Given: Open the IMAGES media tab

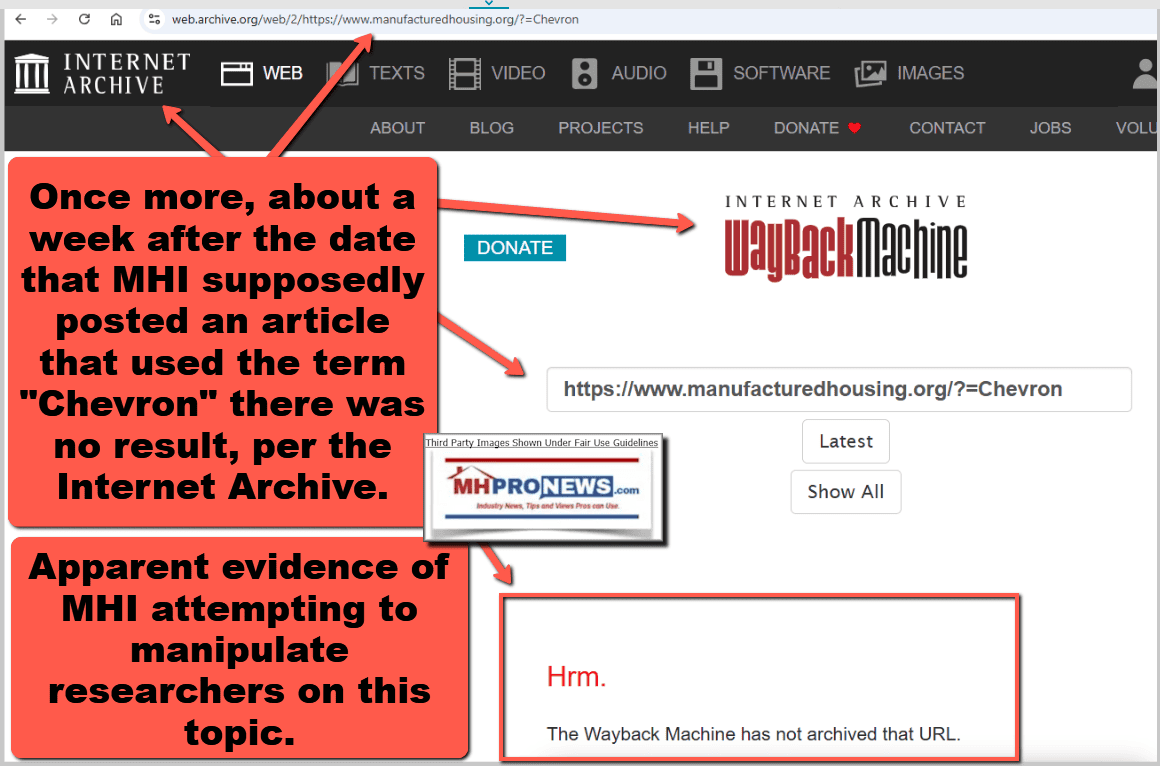Looking at the screenshot, I should [931, 73].
